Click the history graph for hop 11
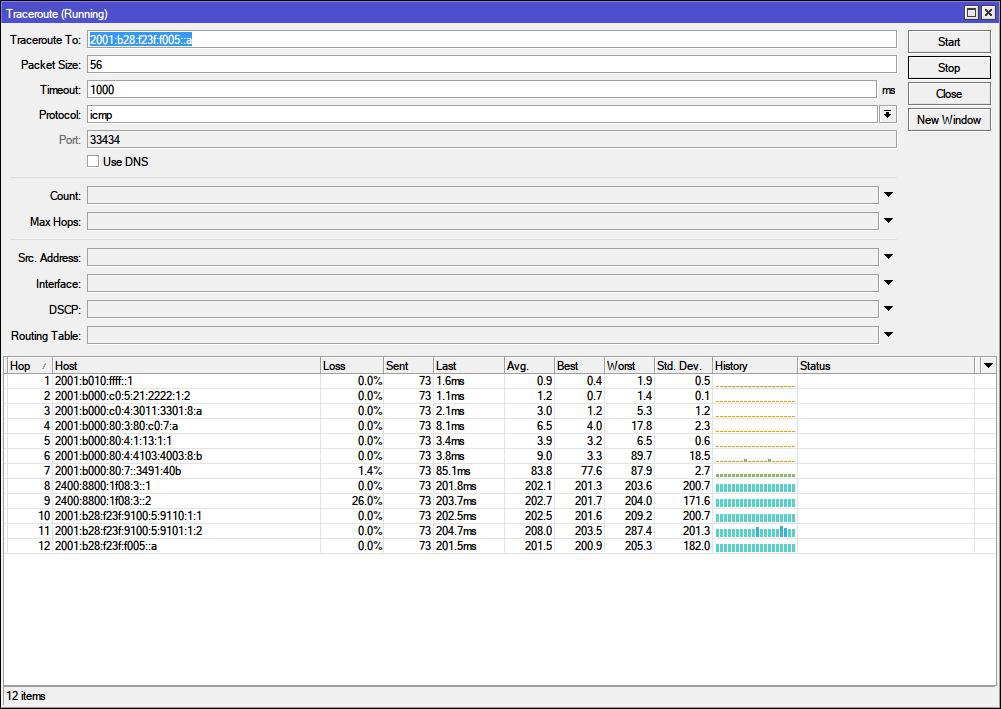This screenshot has width=1001, height=709. (755, 531)
